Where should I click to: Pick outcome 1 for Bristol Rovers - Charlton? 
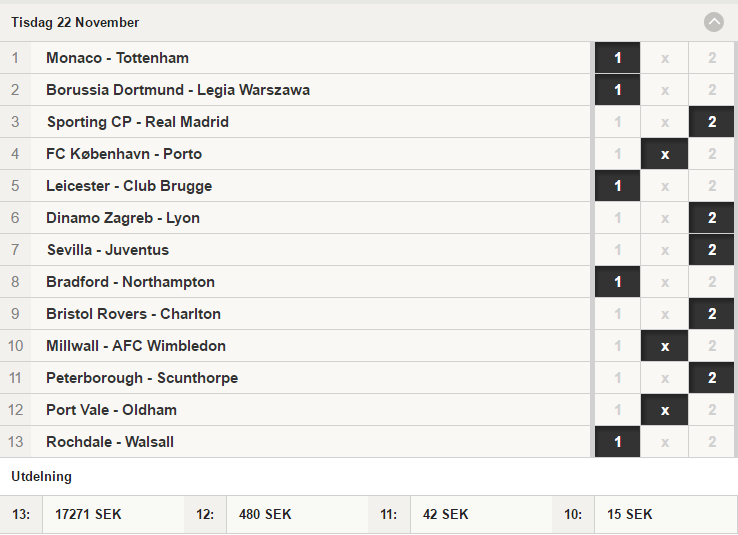[x=617, y=314]
